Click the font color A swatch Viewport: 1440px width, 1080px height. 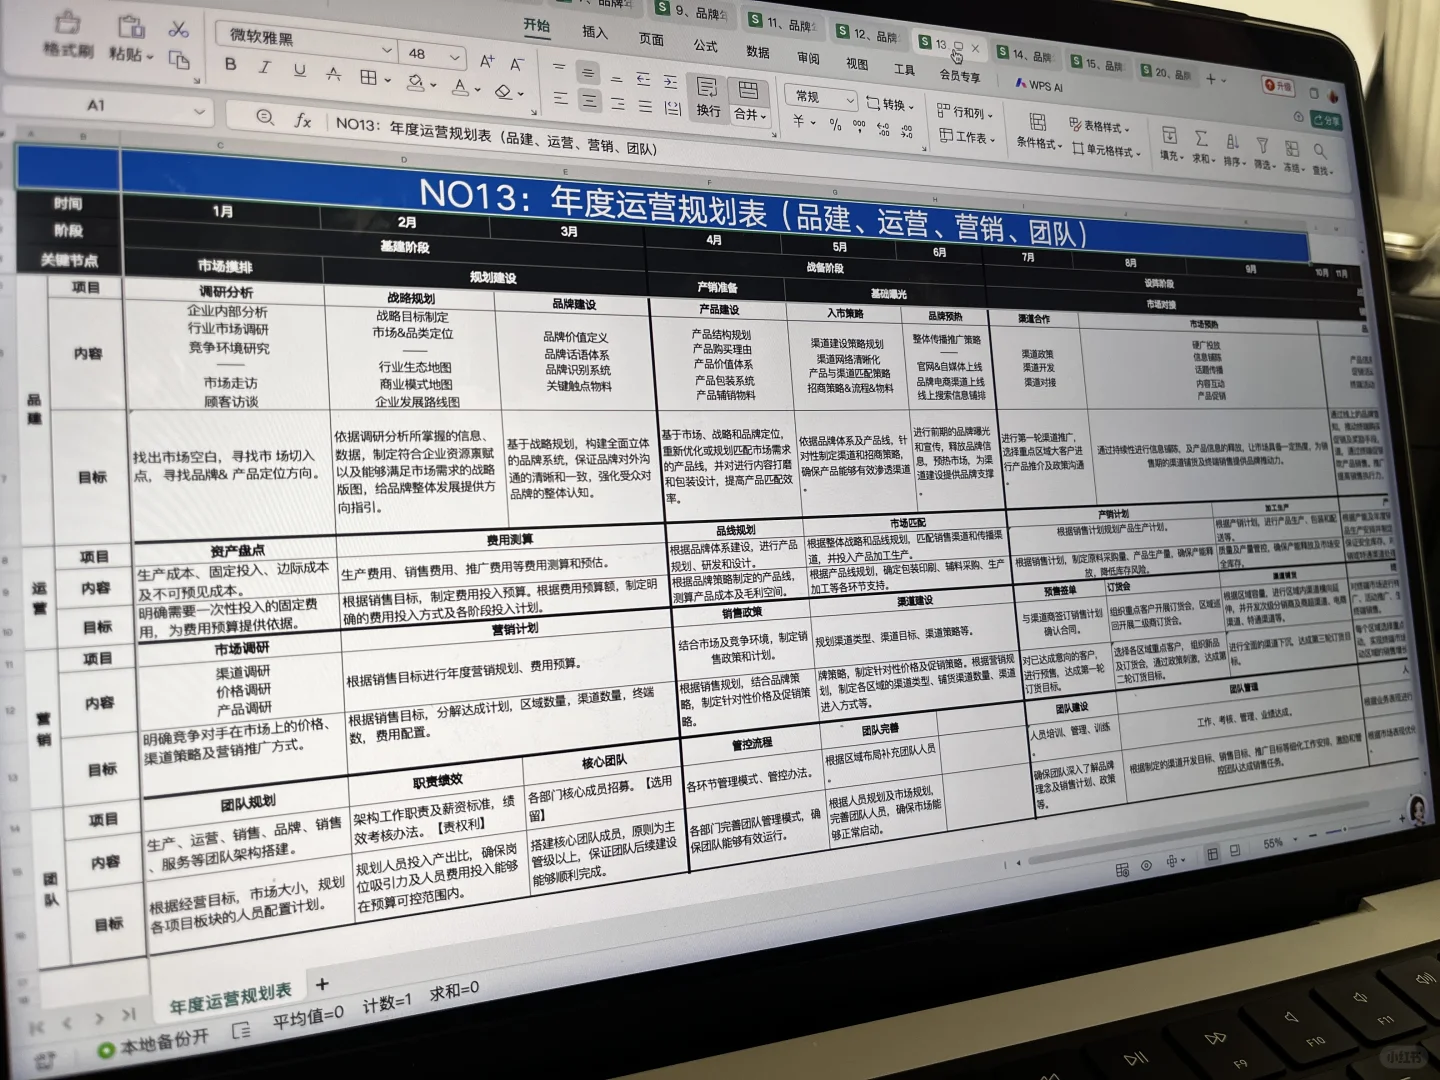459,87
